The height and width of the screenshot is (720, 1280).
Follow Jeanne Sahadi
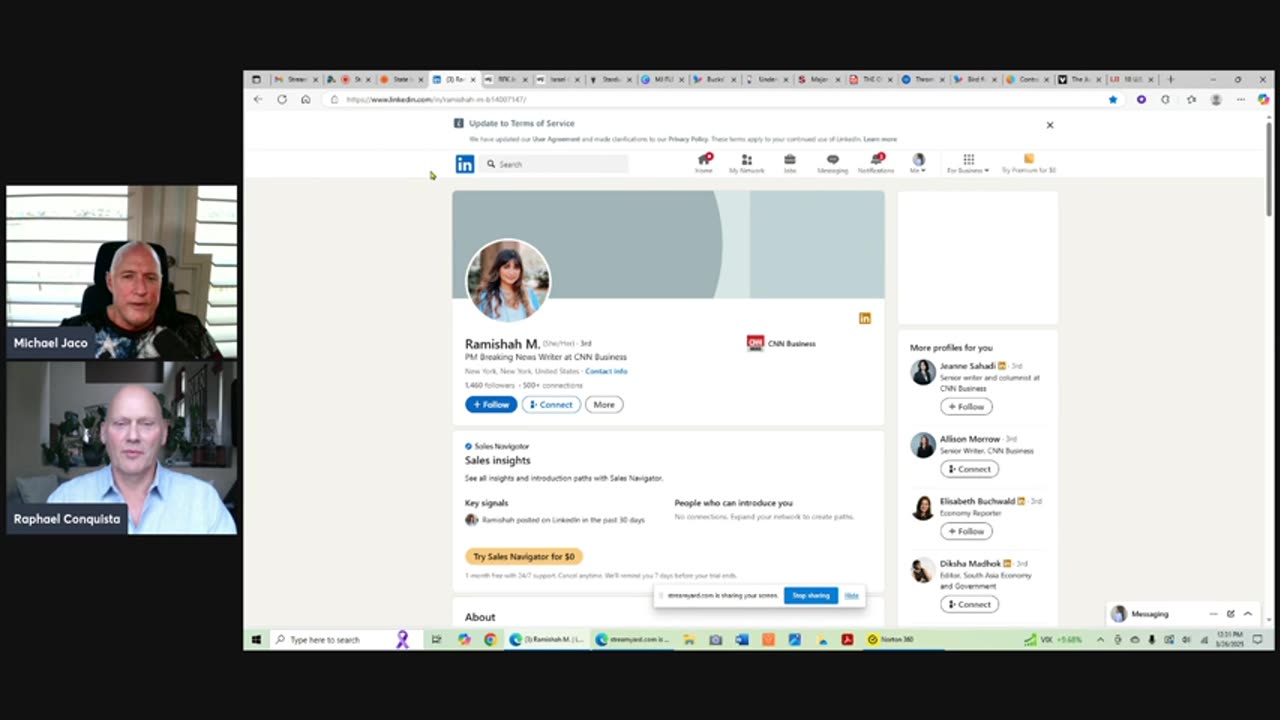(966, 407)
